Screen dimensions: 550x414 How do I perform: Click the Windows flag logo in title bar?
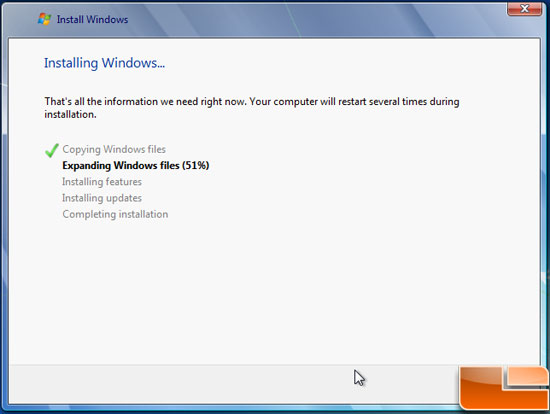pyautogui.click(x=44, y=19)
